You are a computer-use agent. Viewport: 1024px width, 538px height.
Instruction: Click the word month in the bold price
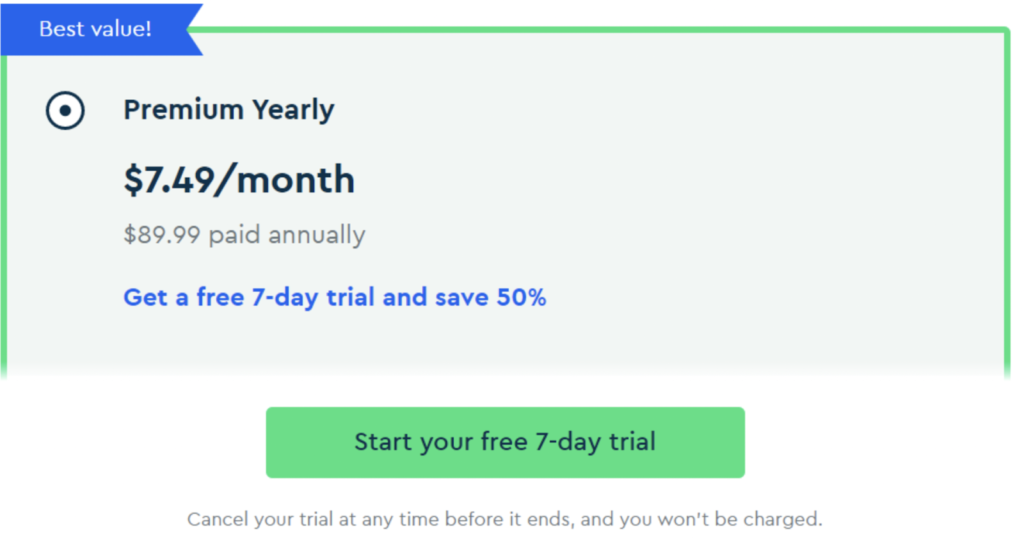pos(297,180)
